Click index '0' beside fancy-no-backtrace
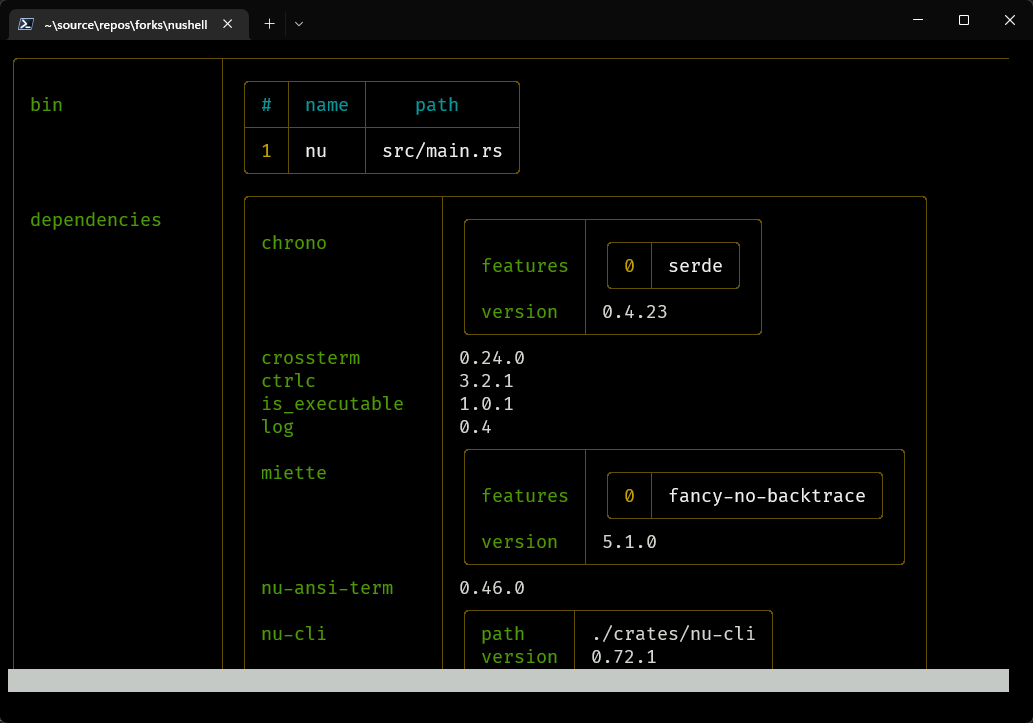Image resolution: width=1033 pixels, height=723 pixels. [629, 496]
